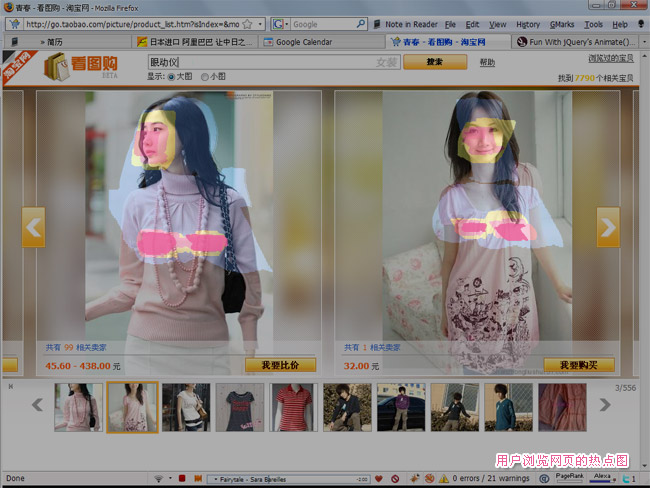Click the red heart favorite icon
Screen dimensions: 650x488
(x=378, y=479)
